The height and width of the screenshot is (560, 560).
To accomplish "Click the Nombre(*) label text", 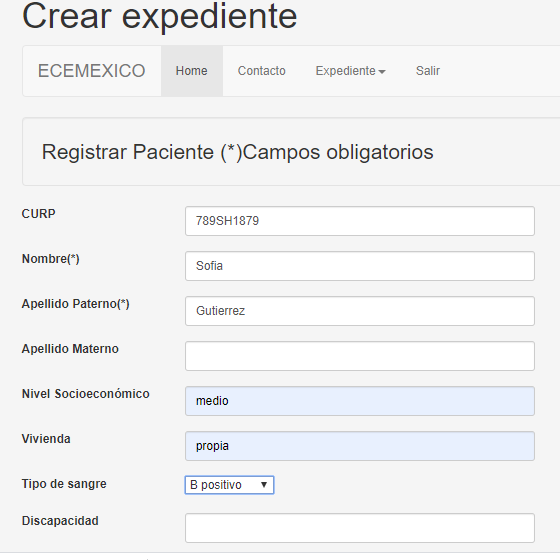I will pyautogui.click(x=51, y=259).
